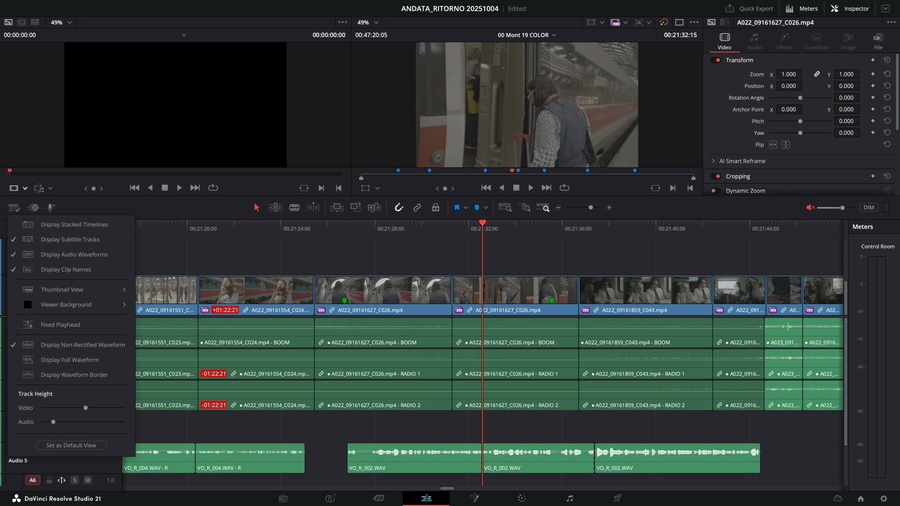Image resolution: width=900 pixels, height=506 pixels.
Task: Open Project Settings gear icon
Action: [x=883, y=499]
